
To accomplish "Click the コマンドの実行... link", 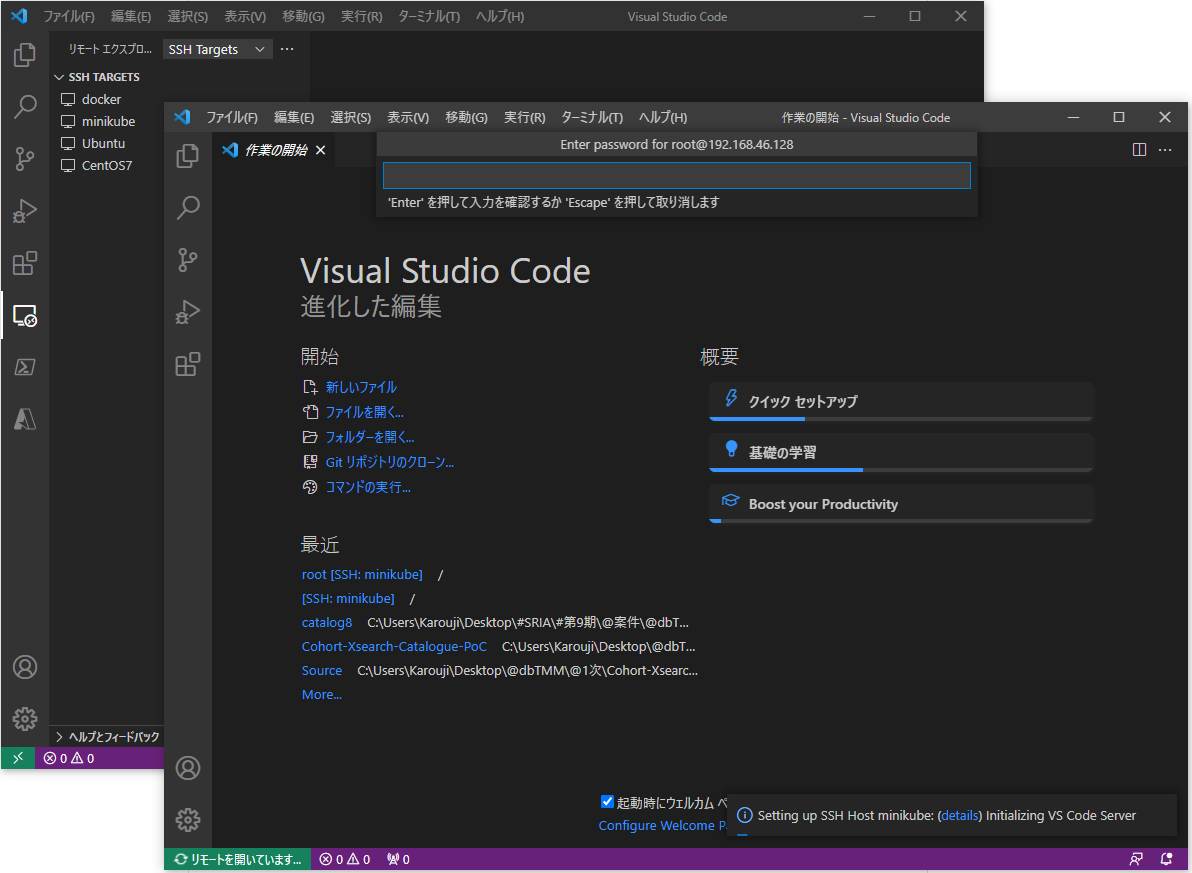I will (368, 487).
